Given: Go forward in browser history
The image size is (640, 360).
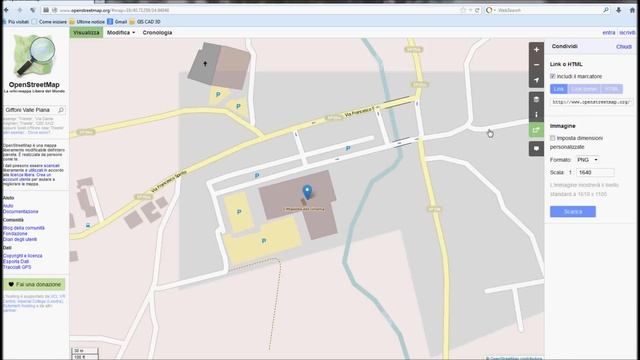Looking at the screenshot, I should point(20,10).
